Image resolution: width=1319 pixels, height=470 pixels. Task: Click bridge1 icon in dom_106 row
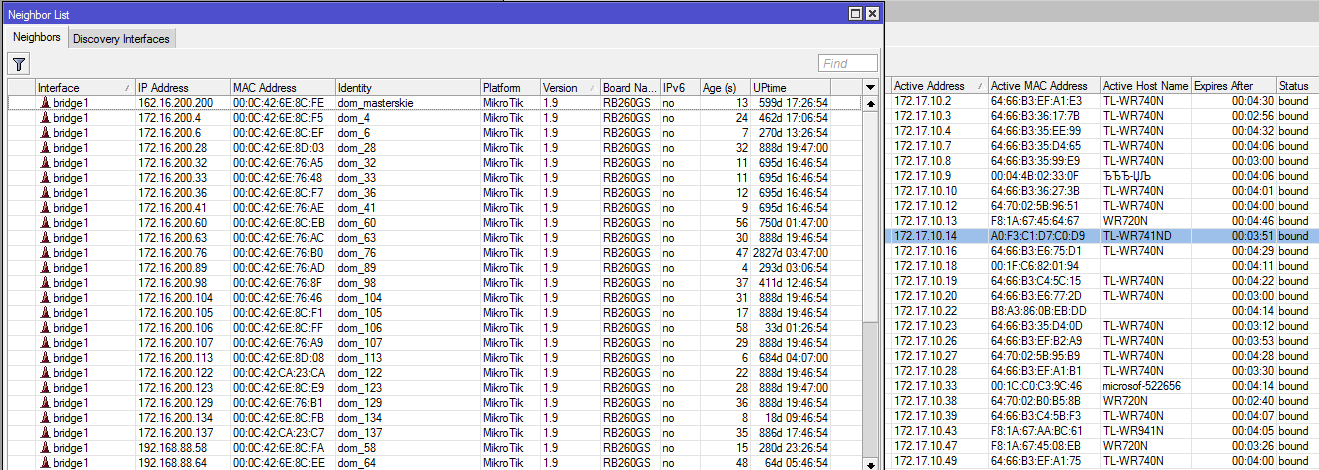[45, 327]
